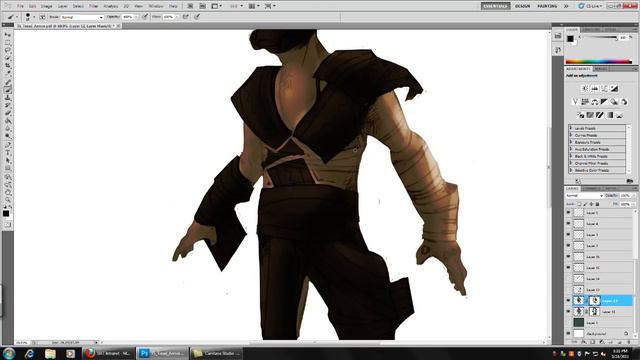Select the Pen tool

click(8, 144)
